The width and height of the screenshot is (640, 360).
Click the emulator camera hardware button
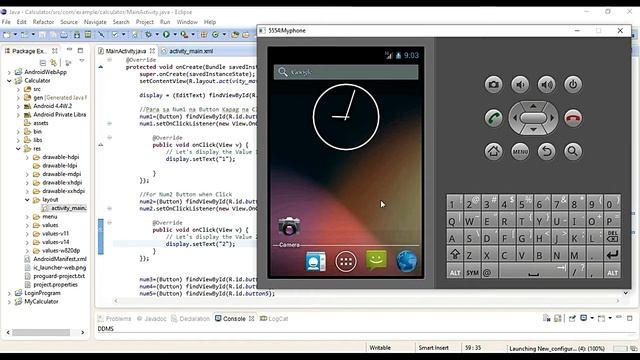(493, 84)
